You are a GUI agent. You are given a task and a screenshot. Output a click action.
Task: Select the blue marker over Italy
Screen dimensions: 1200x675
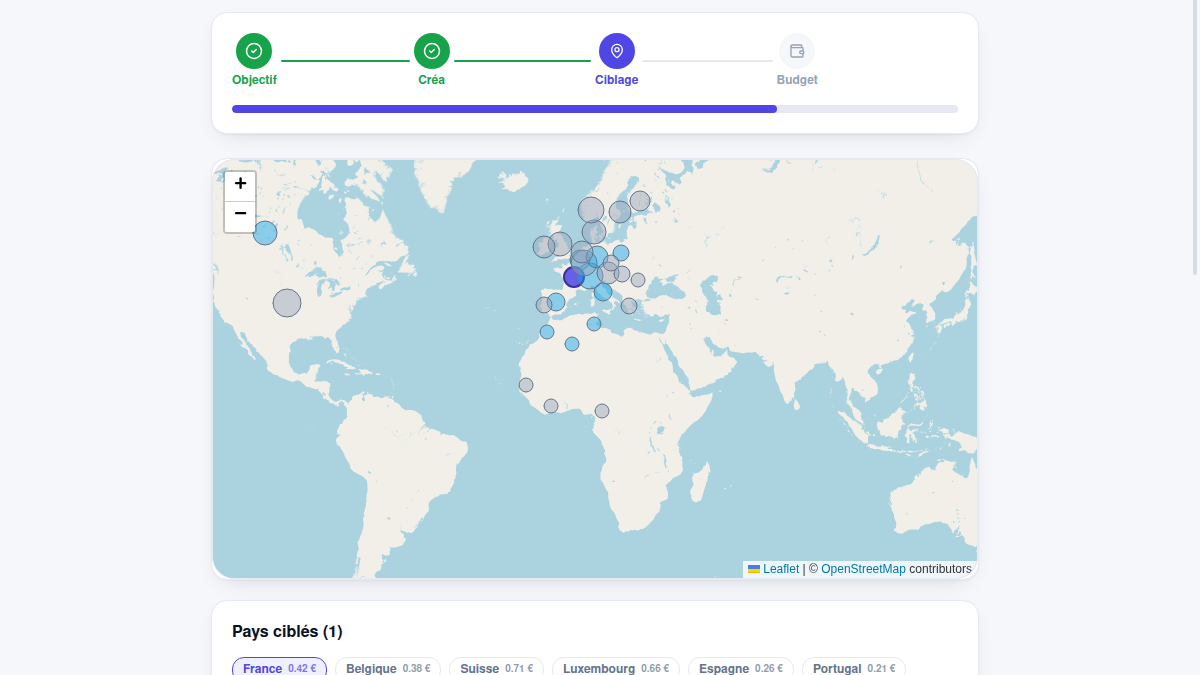coord(603,292)
